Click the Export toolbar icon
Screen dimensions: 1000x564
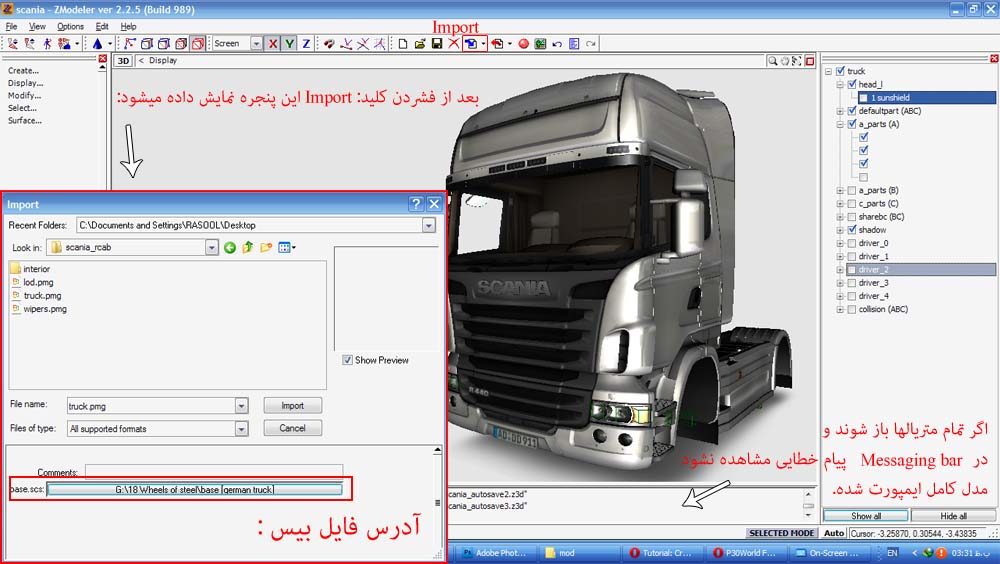[497, 43]
